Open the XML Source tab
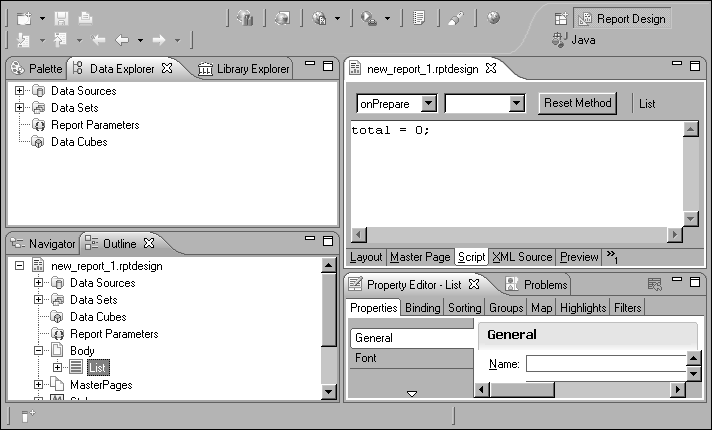 (522, 257)
